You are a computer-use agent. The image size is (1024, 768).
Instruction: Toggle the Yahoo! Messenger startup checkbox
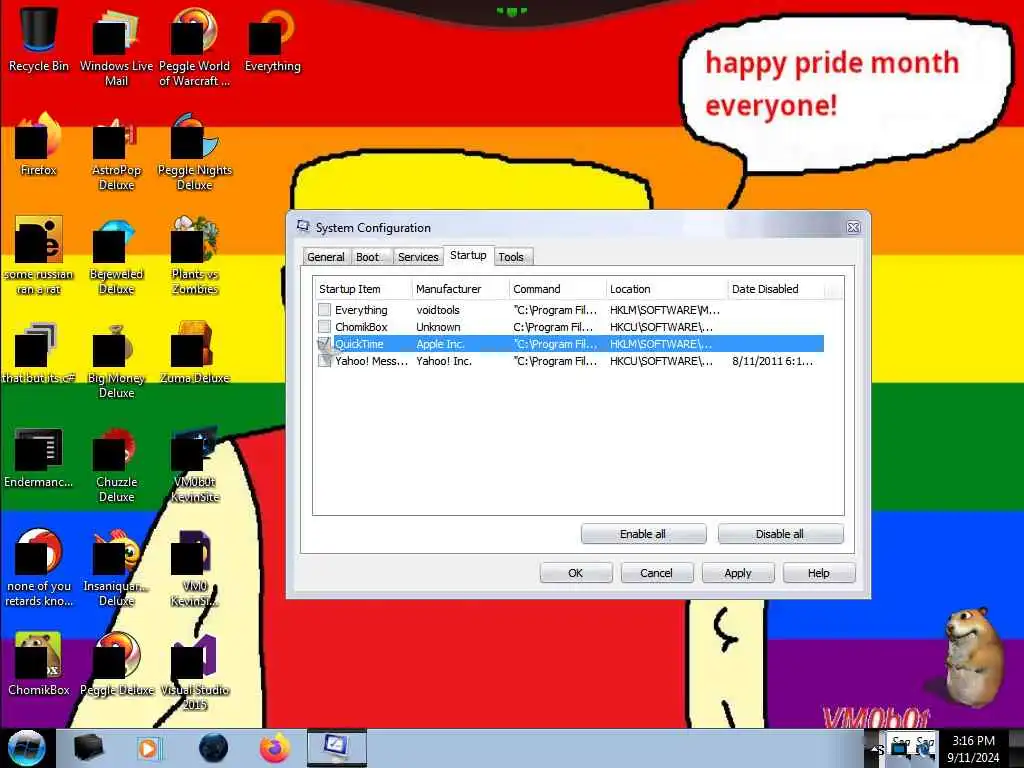(x=324, y=360)
